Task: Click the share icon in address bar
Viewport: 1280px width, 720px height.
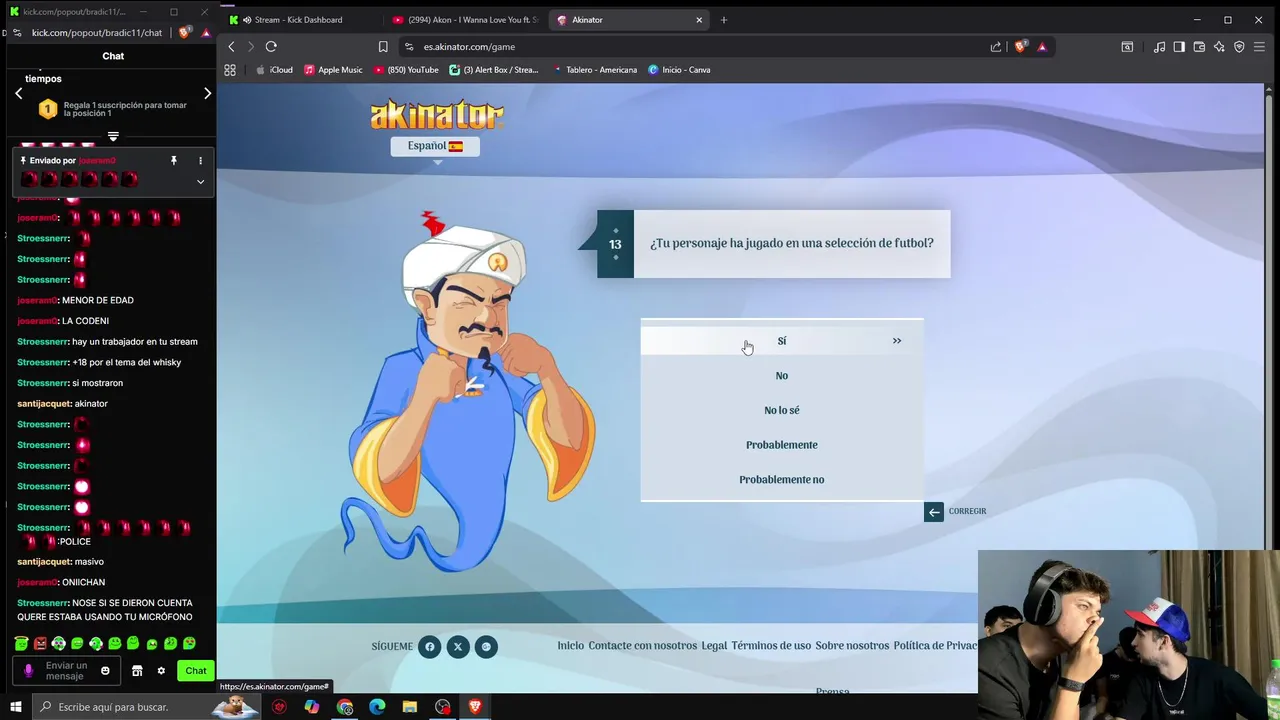Action: [x=996, y=47]
